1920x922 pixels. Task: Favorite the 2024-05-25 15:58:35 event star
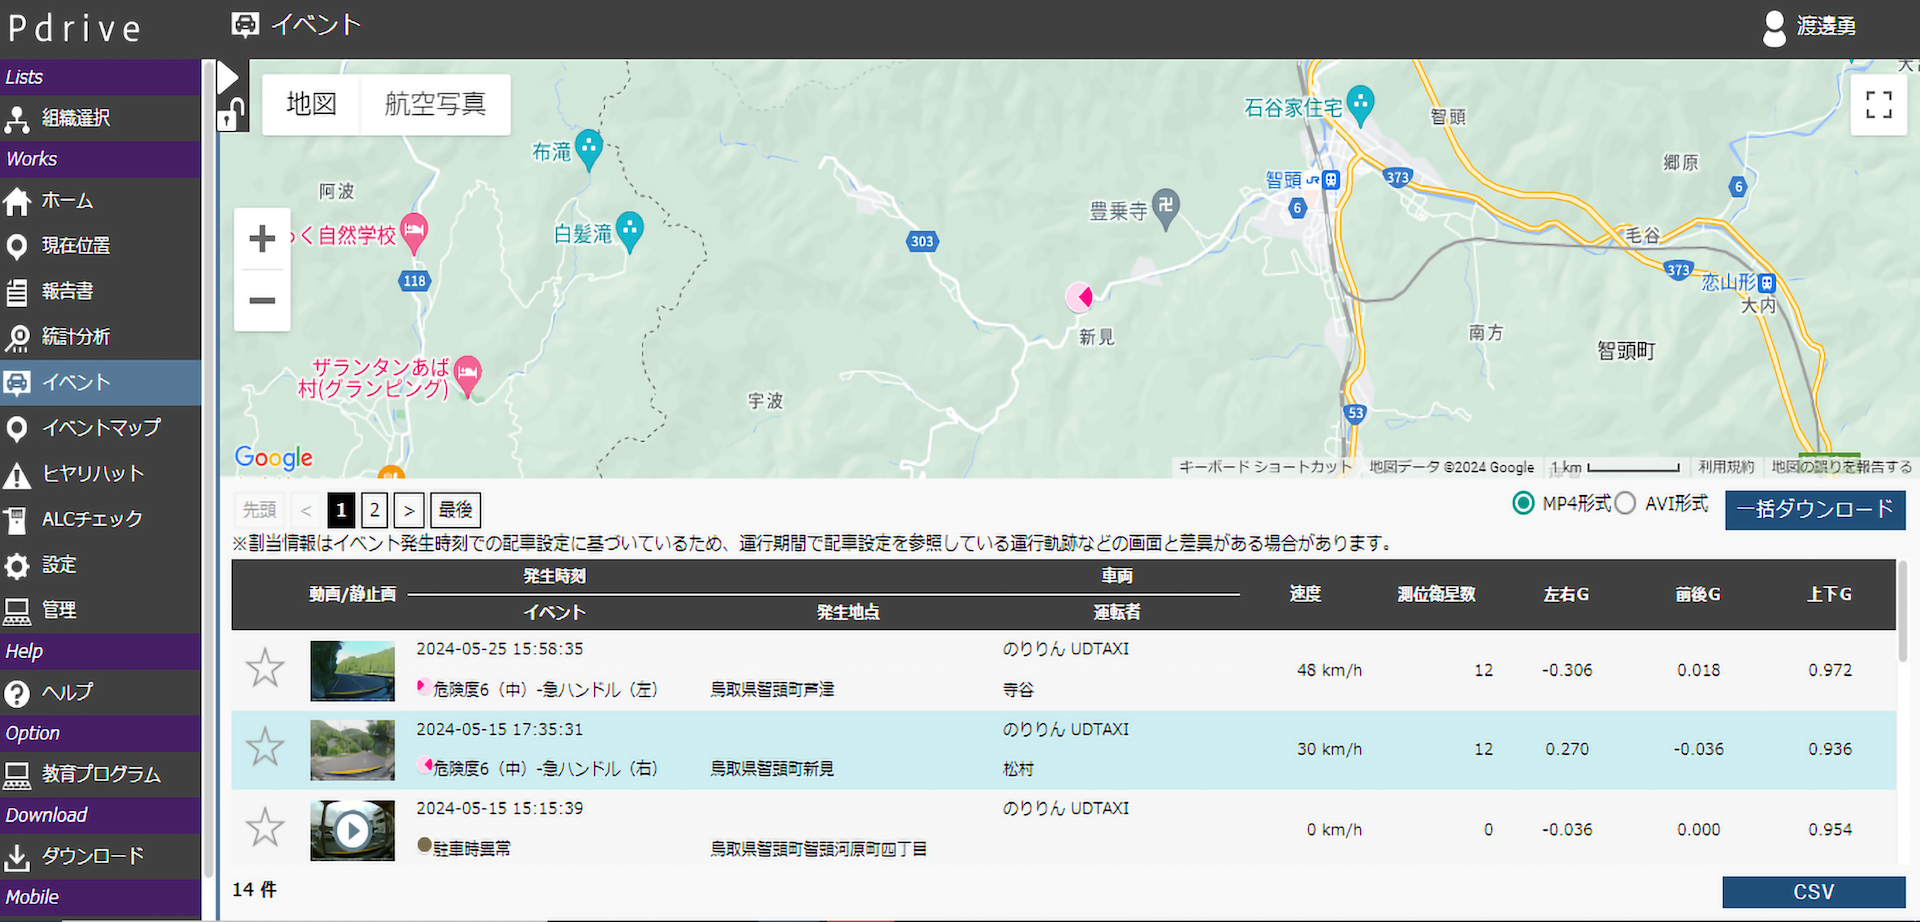coord(265,668)
